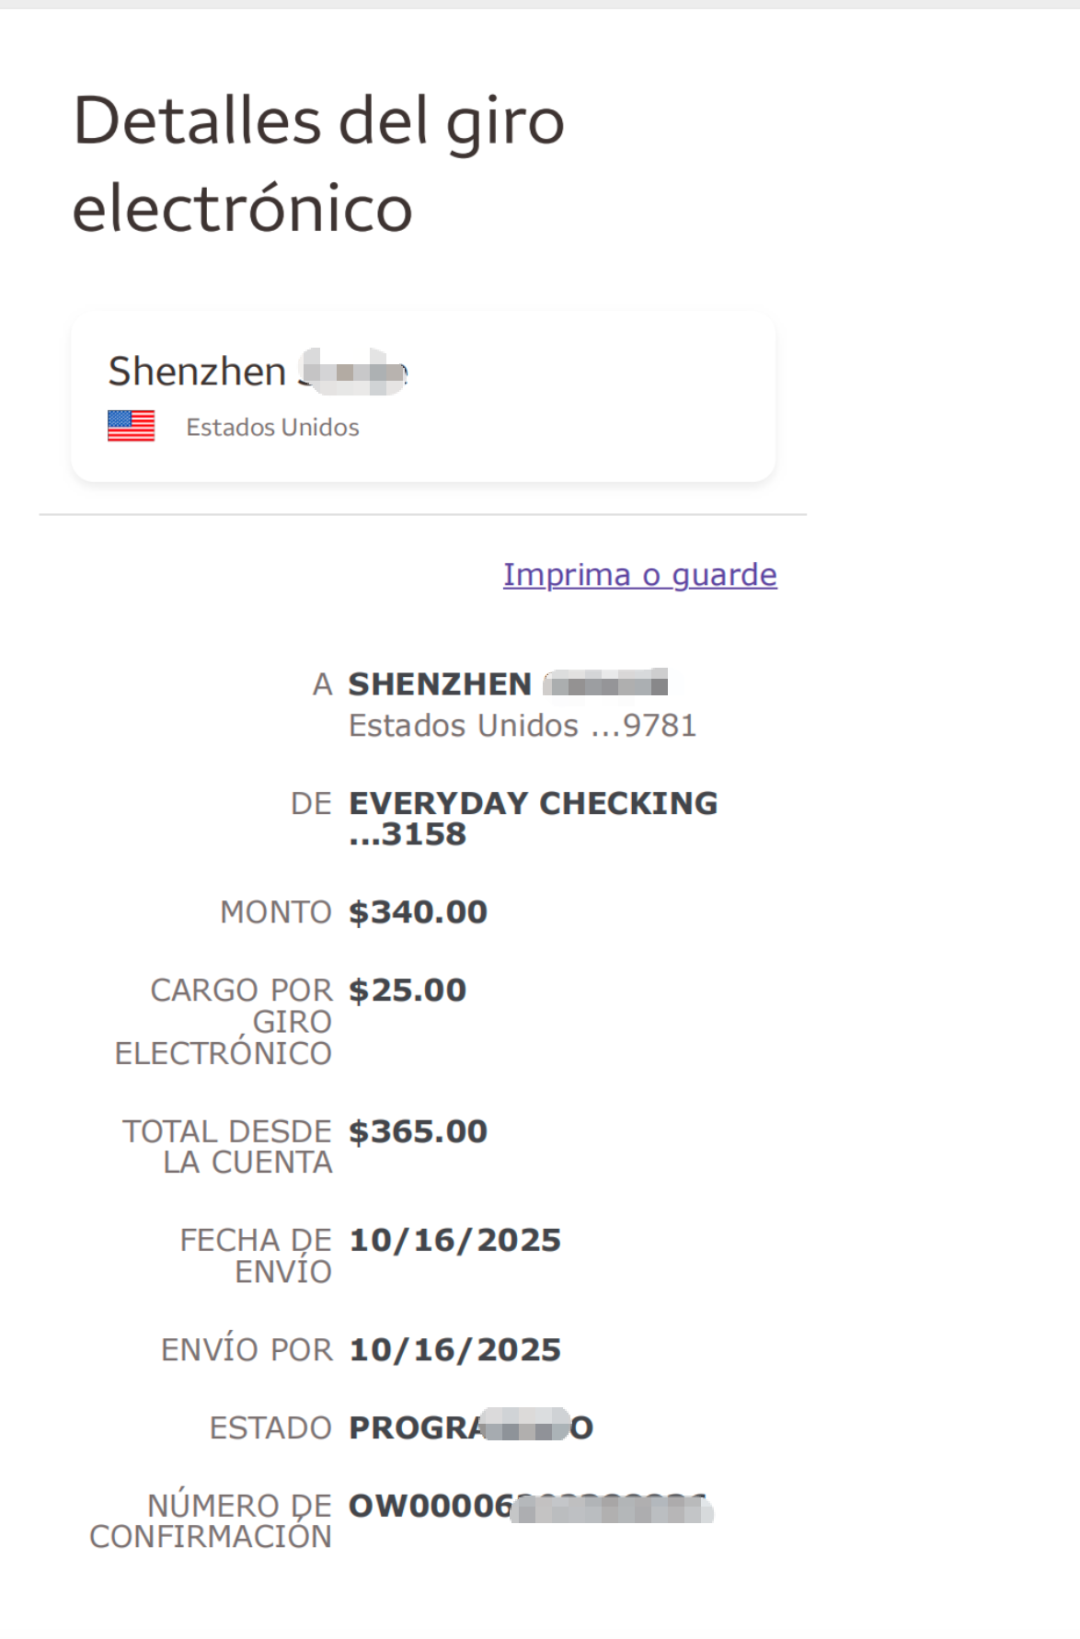Viewport: 1080px width, 1639px height.
Task: Click Estados Unidos label beside the flag
Action: pyautogui.click(x=272, y=428)
